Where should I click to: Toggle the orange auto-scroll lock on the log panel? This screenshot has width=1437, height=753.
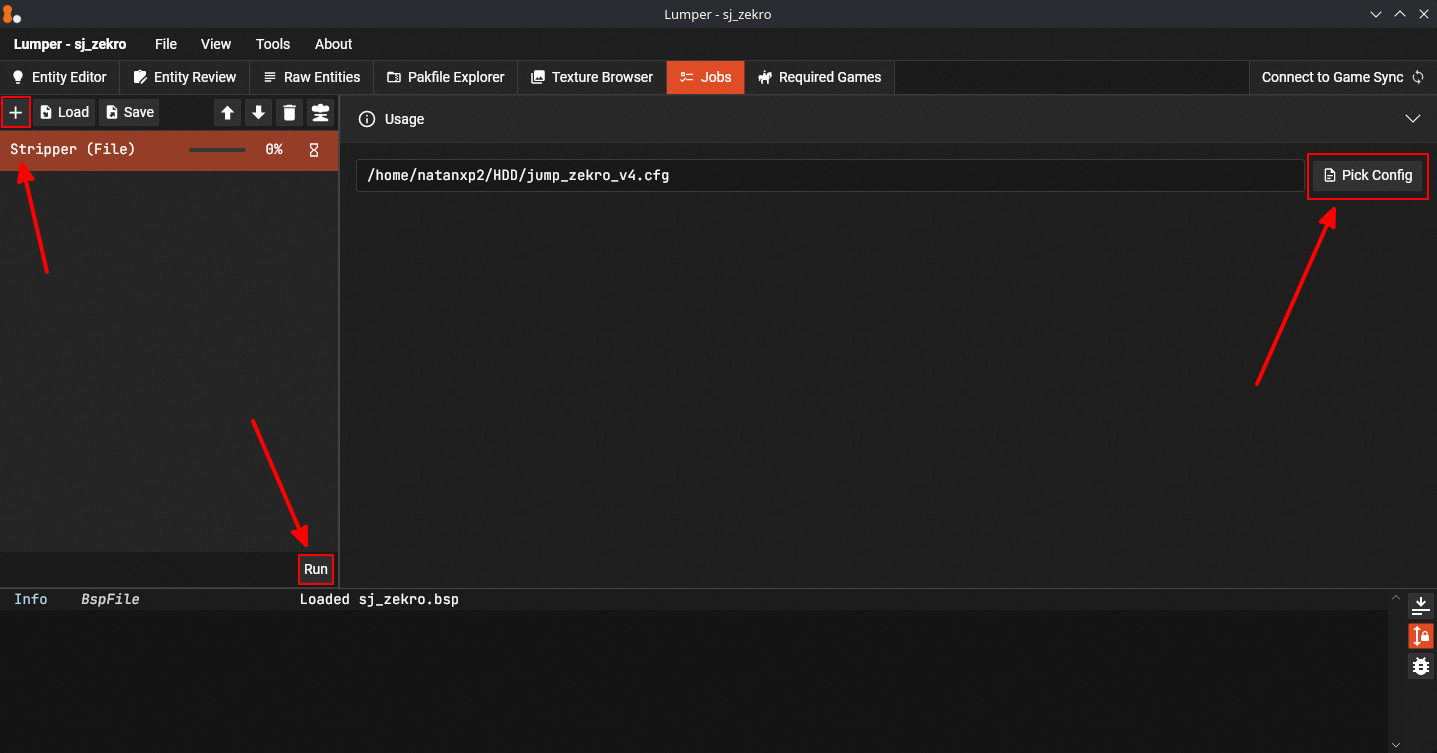click(1421, 636)
